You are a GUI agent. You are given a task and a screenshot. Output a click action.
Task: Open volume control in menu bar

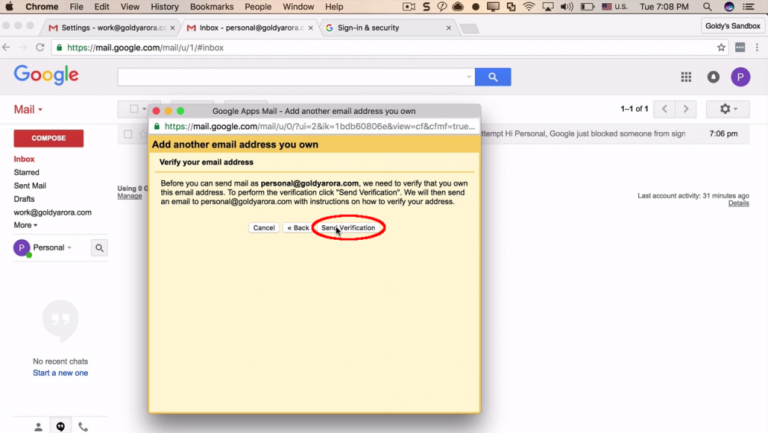567,7
